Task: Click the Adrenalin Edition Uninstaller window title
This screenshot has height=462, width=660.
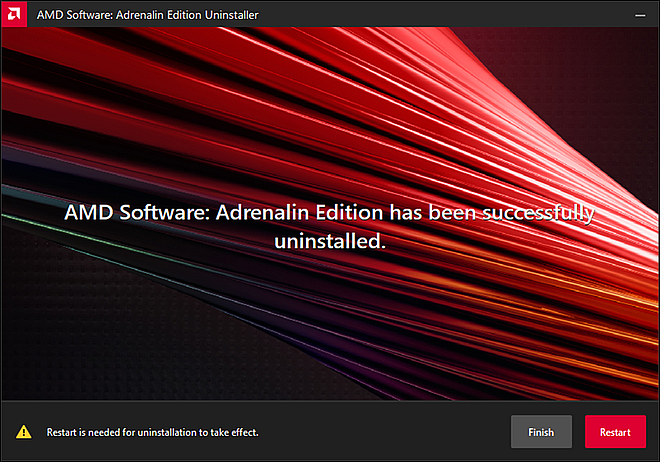Action: 148,16
